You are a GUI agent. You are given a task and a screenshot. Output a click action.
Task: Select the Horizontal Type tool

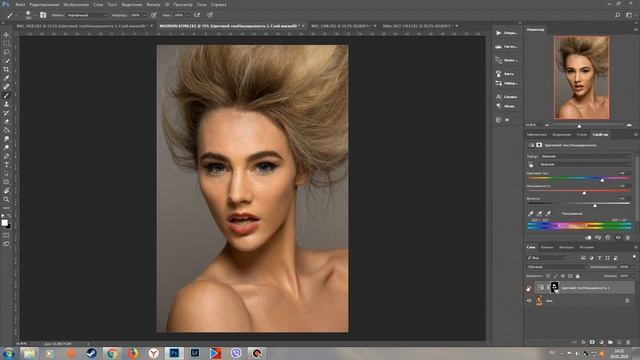tap(6, 164)
